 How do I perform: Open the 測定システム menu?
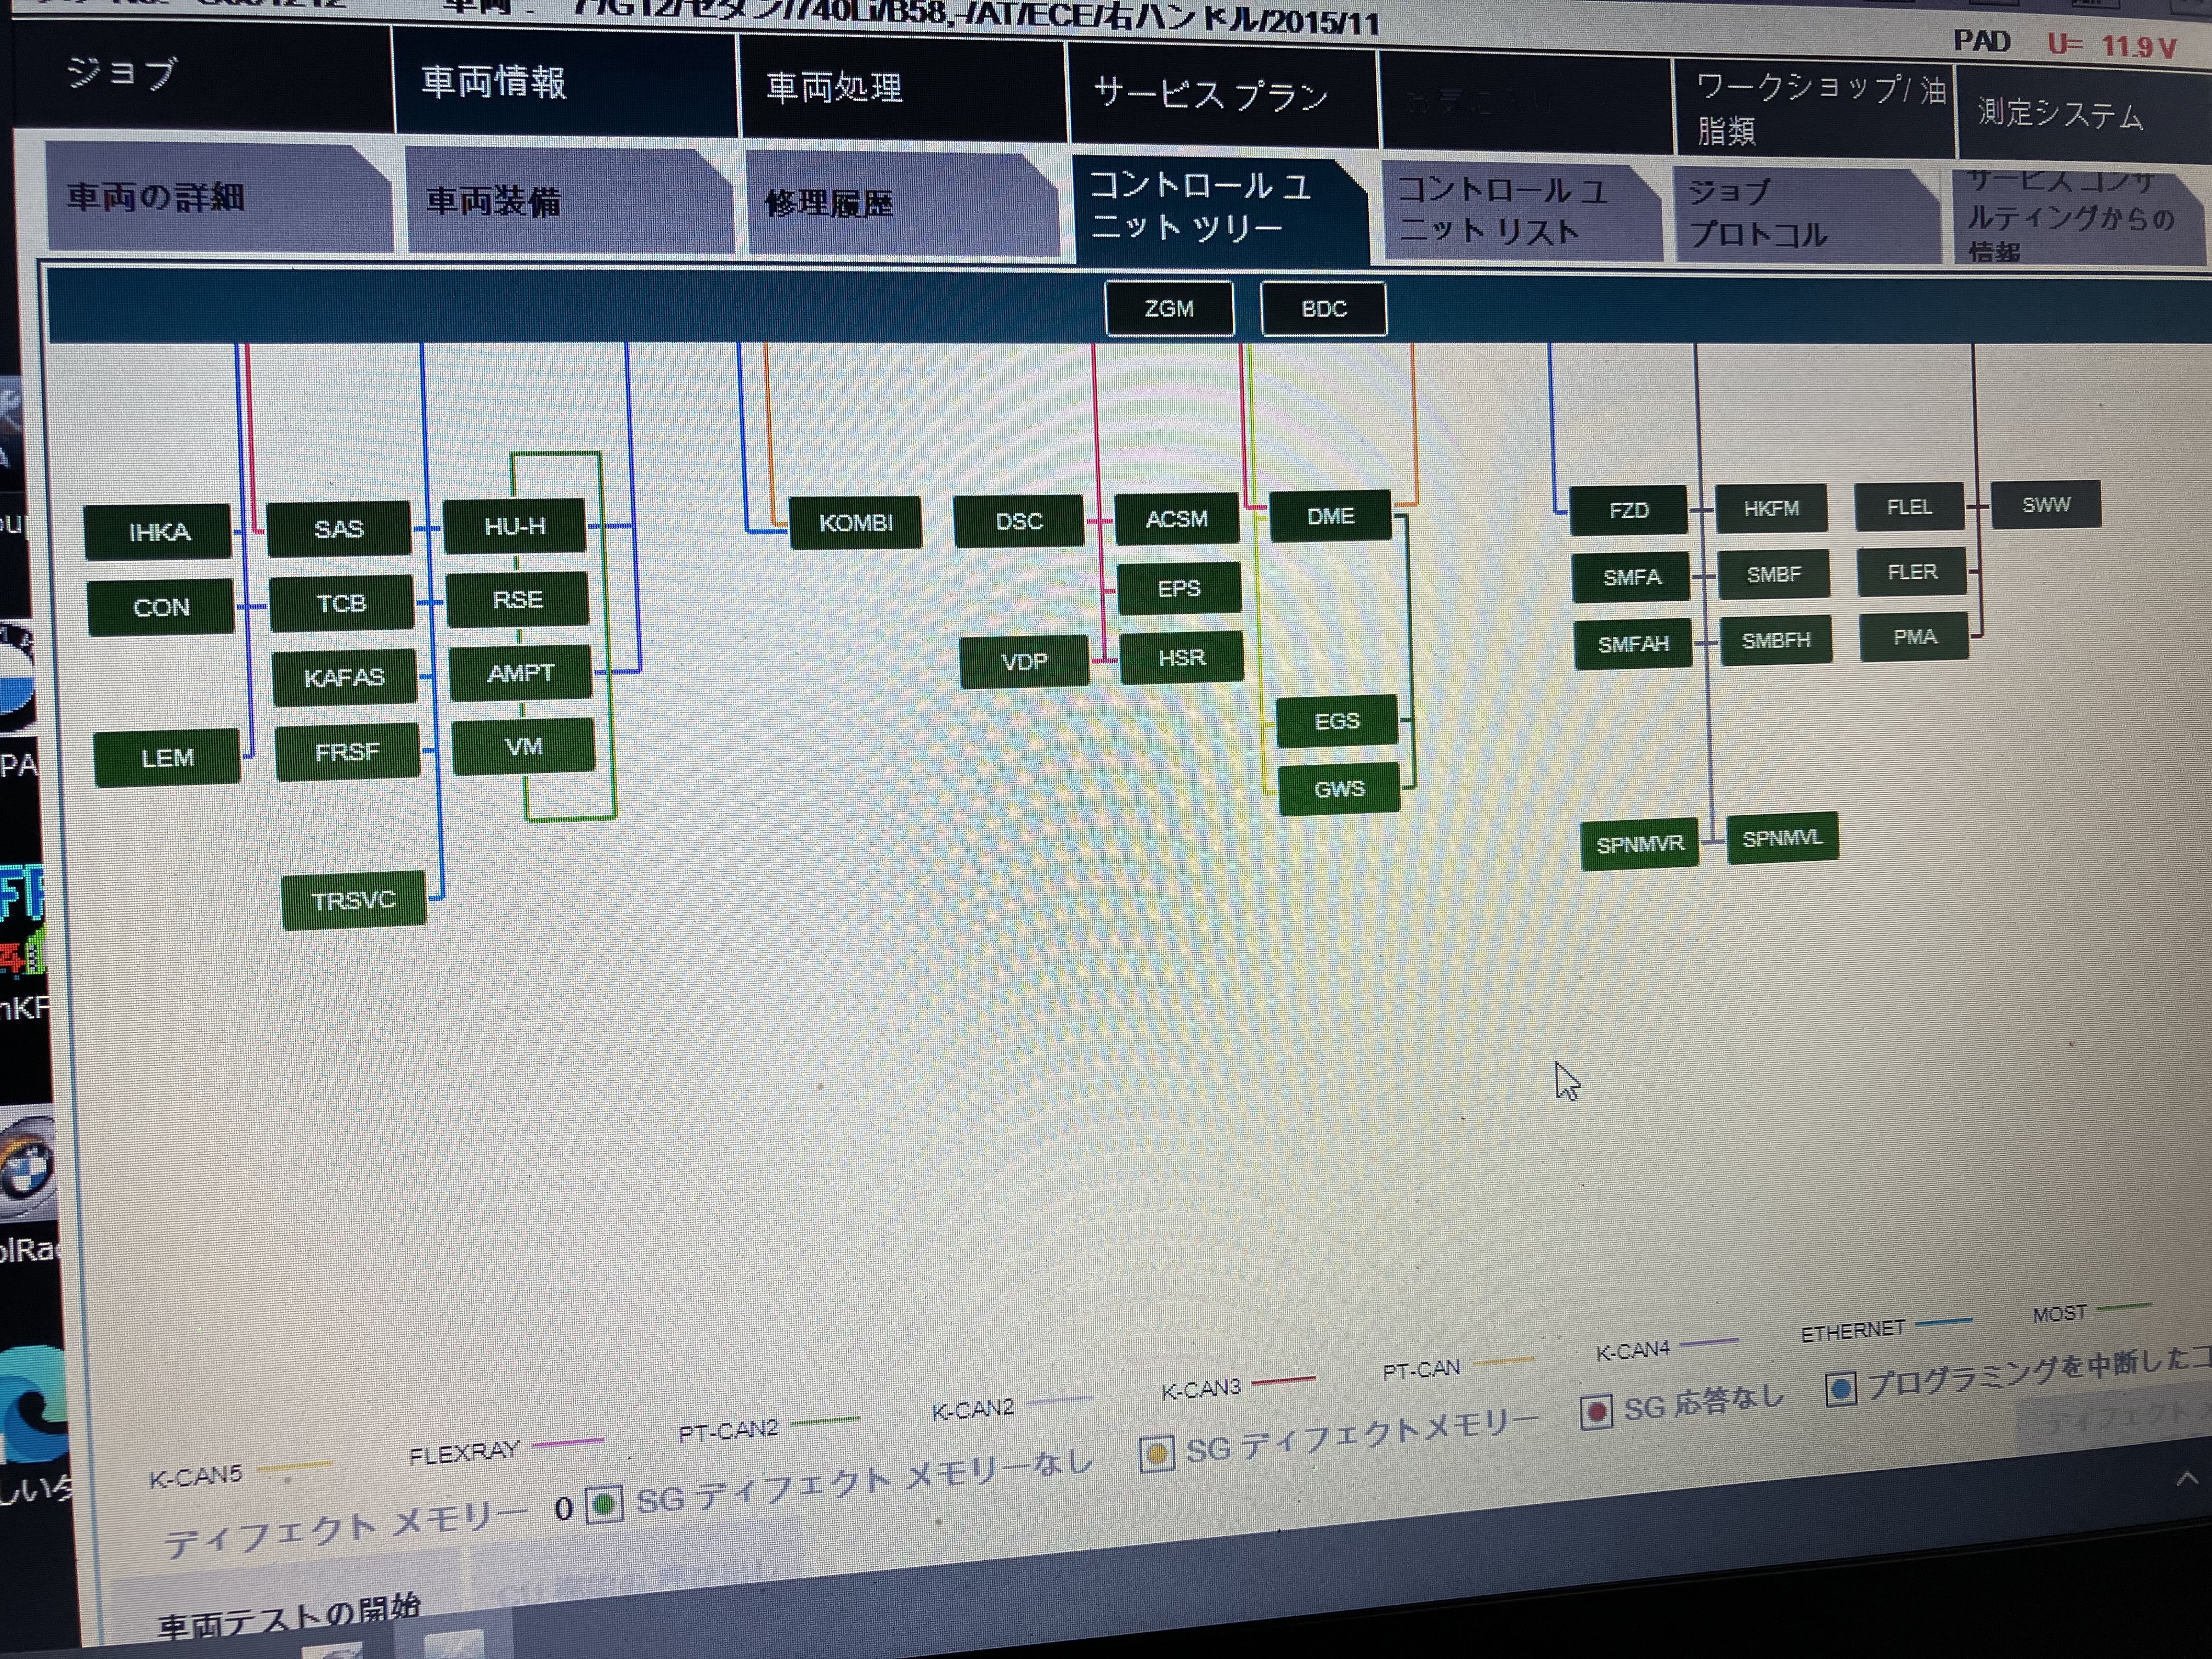click(2083, 114)
